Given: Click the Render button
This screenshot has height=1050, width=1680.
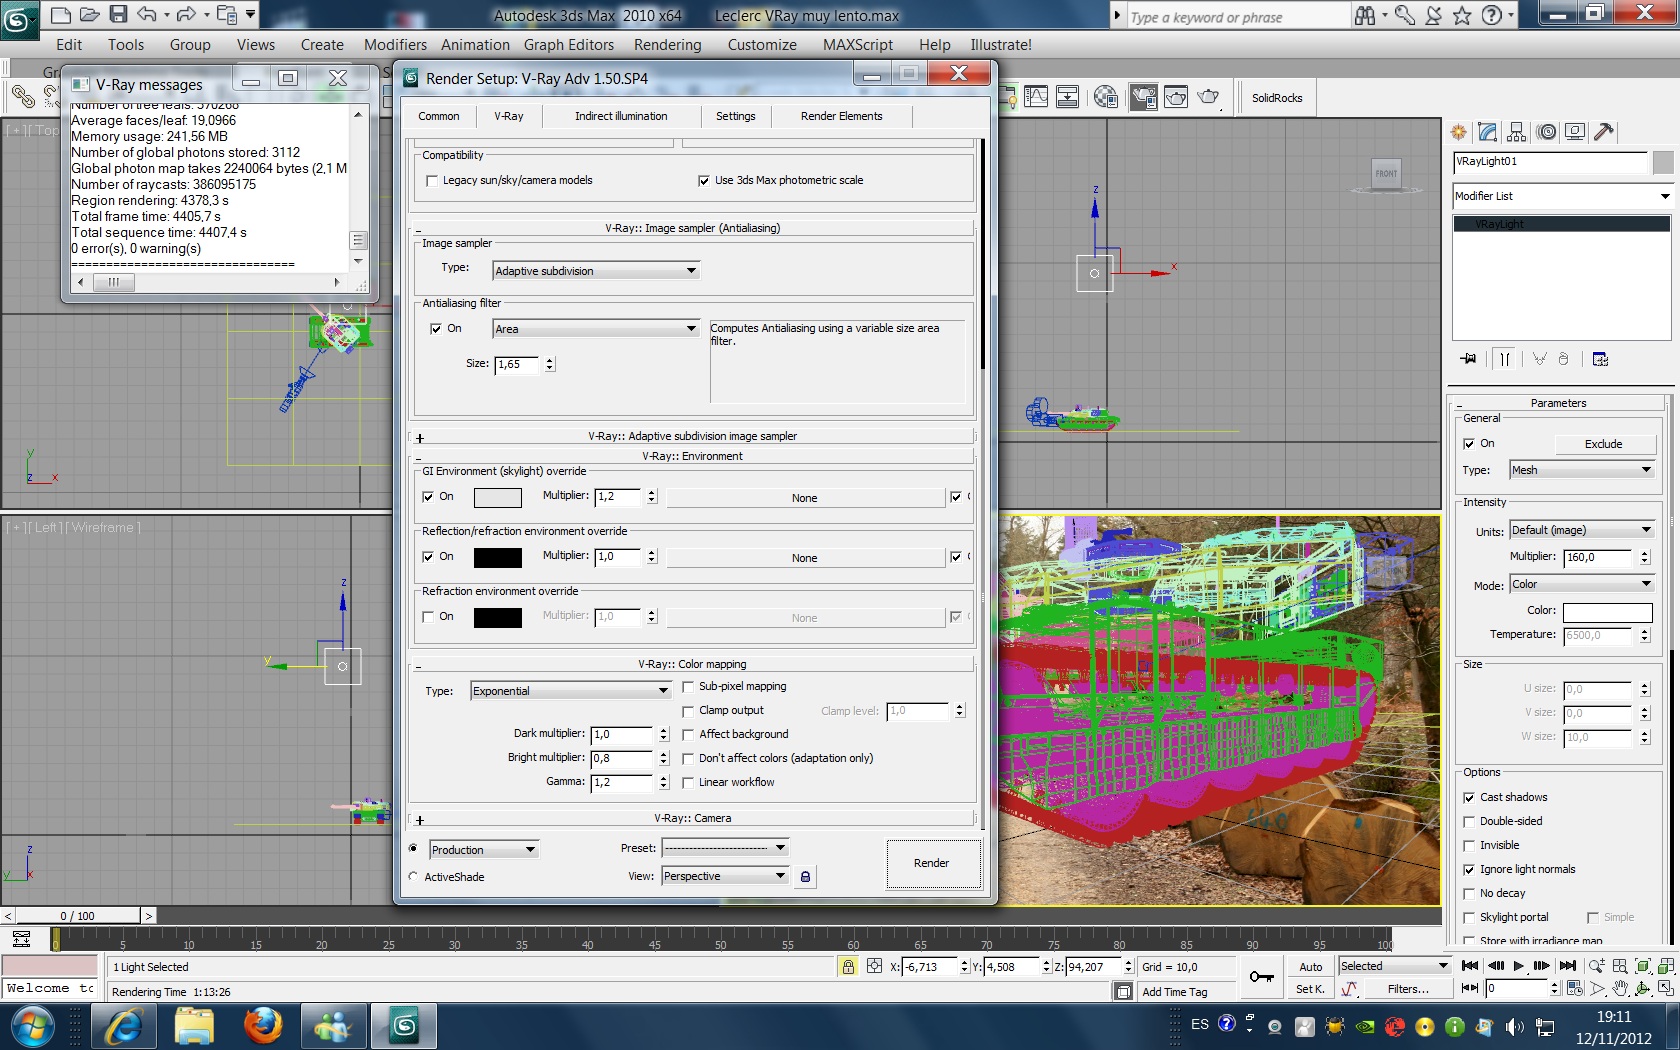Looking at the screenshot, I should [932, 863].
